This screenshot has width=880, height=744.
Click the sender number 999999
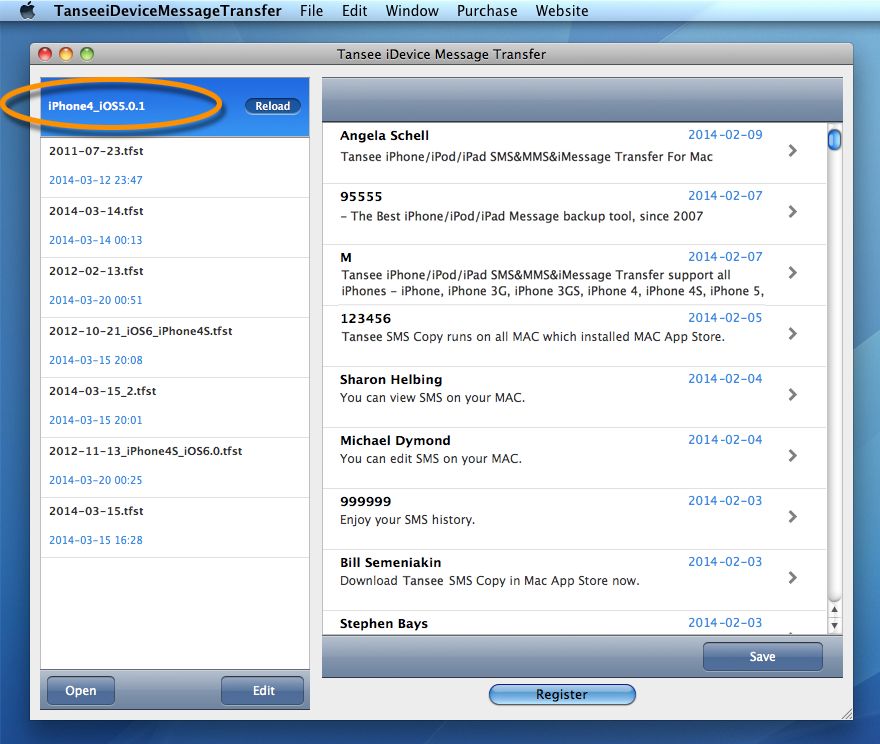pyautogui.click(x=365, y=502)
